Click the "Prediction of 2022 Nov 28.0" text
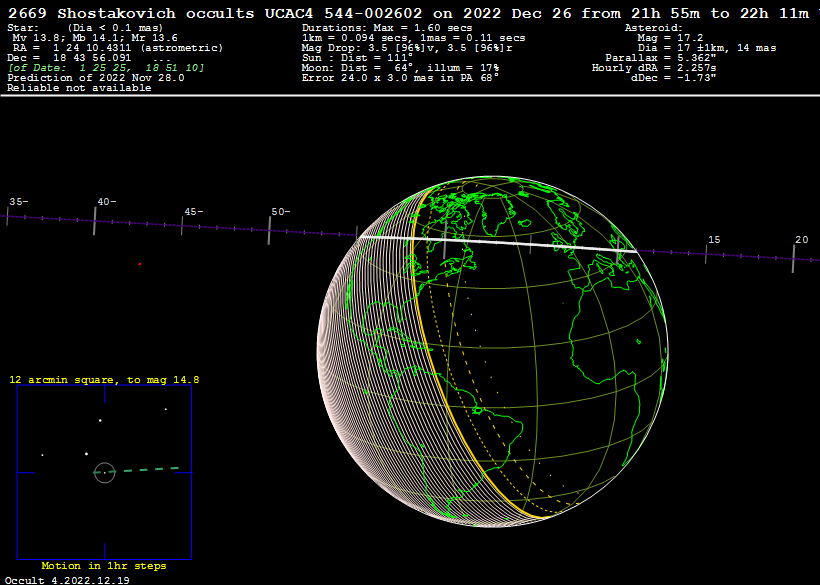820x585 pixels. coord(96,78)
